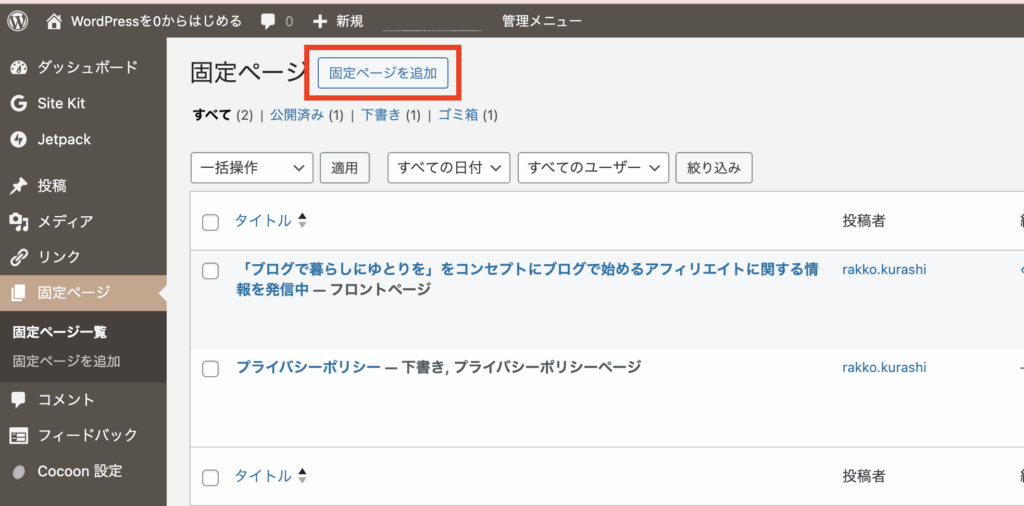The image size is (1024, 506).
Task: Open リンク in the sidebar menu
Action: click(59, 257)
